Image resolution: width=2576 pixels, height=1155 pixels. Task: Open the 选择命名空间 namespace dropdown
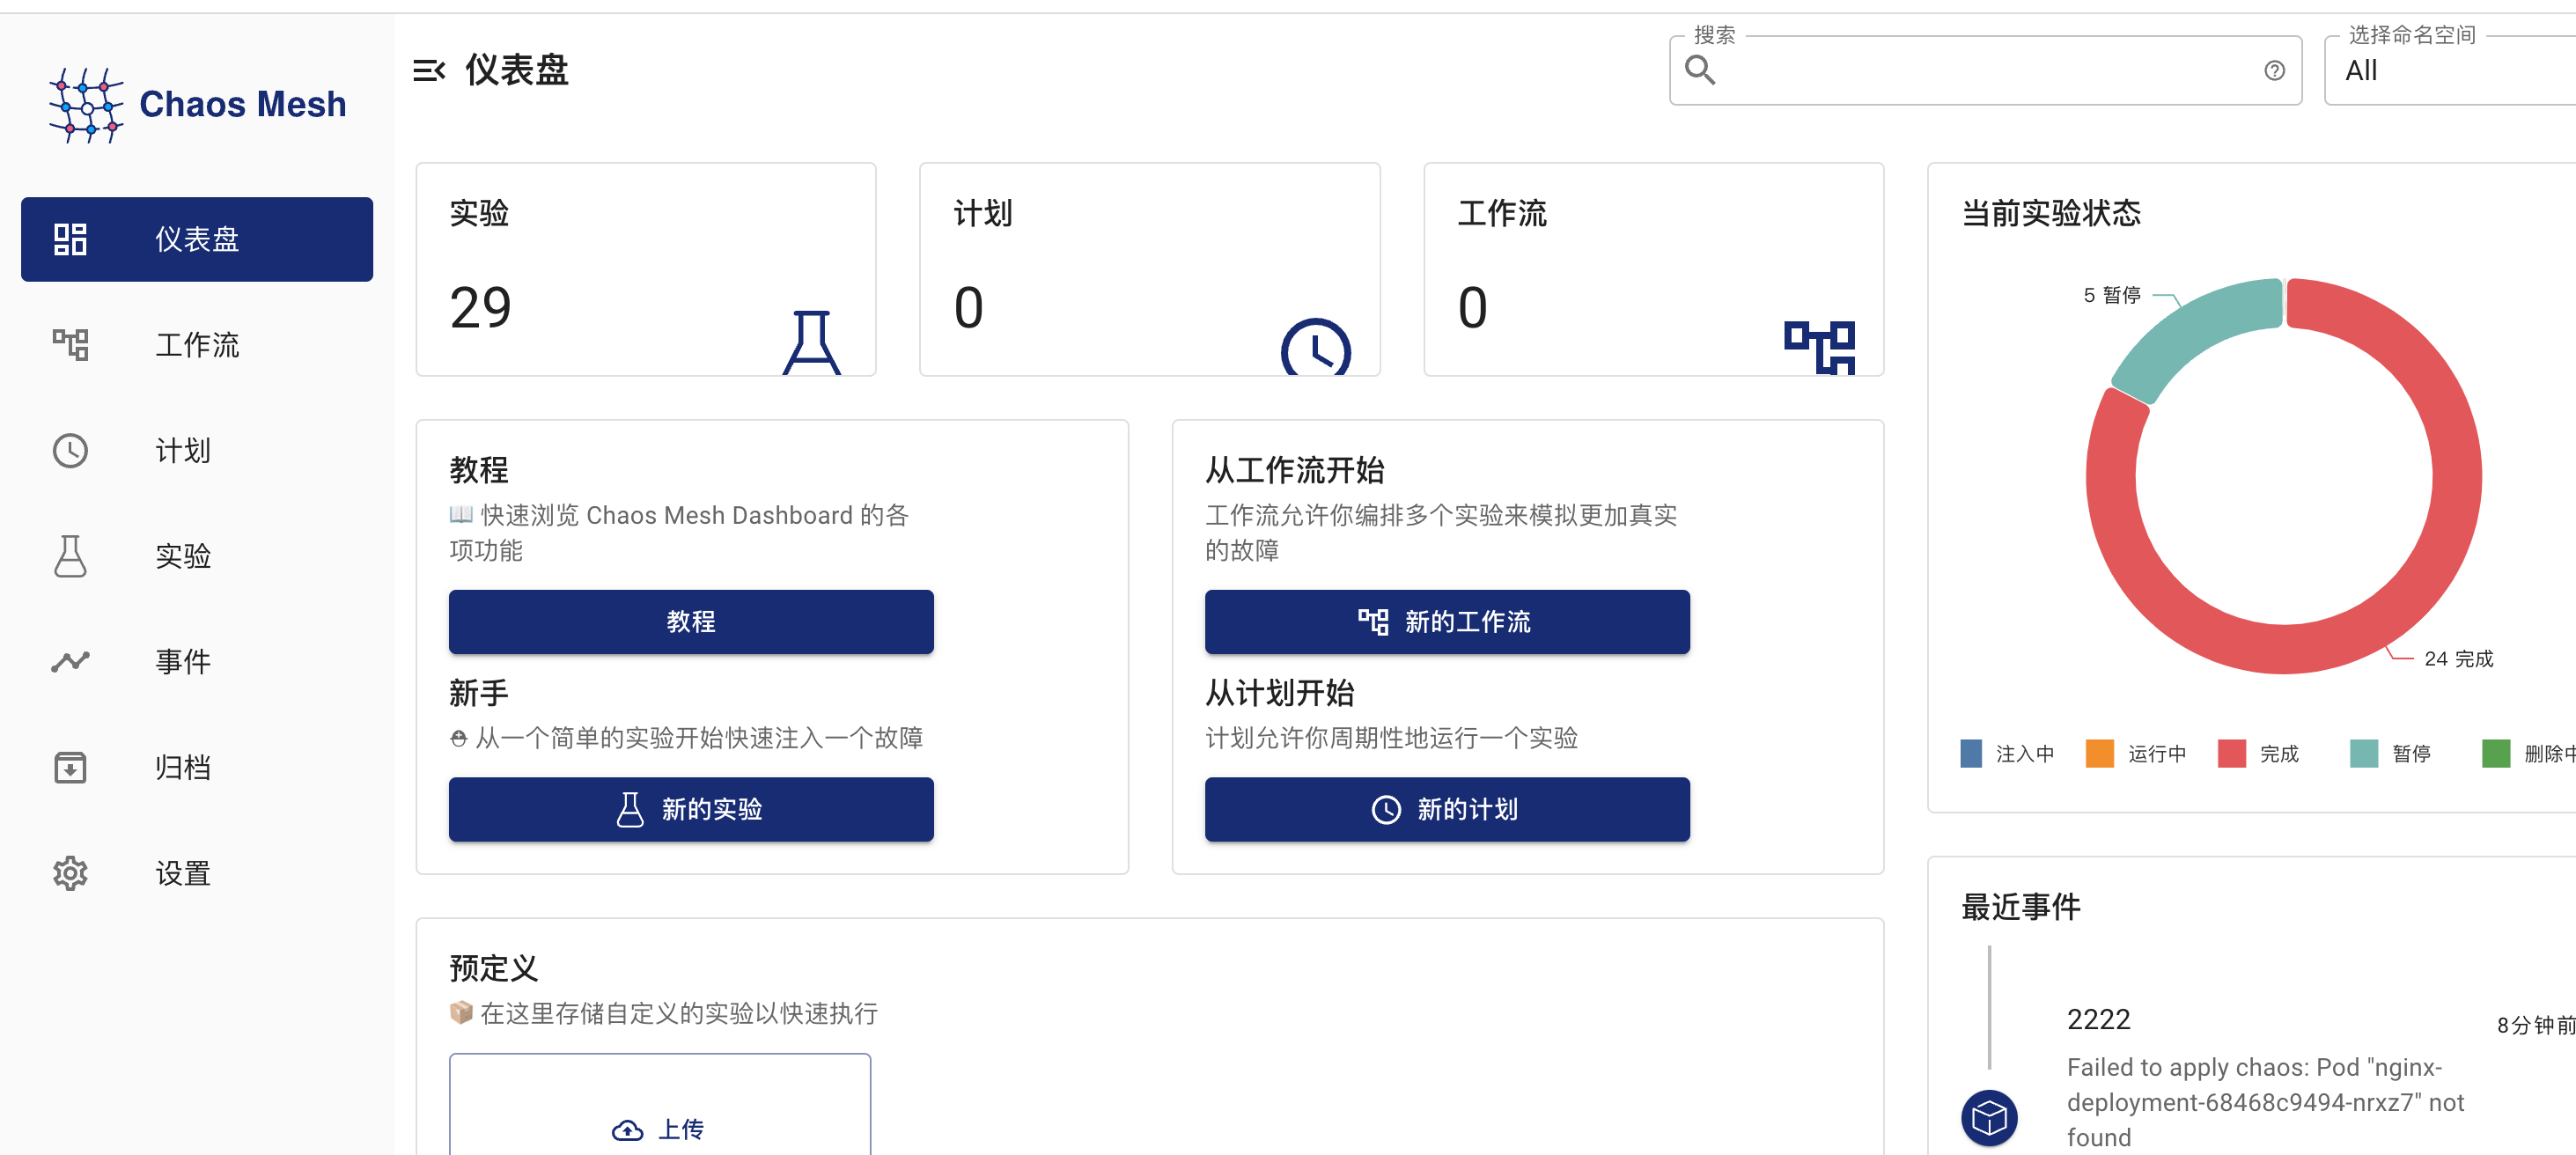(2450, 71)
